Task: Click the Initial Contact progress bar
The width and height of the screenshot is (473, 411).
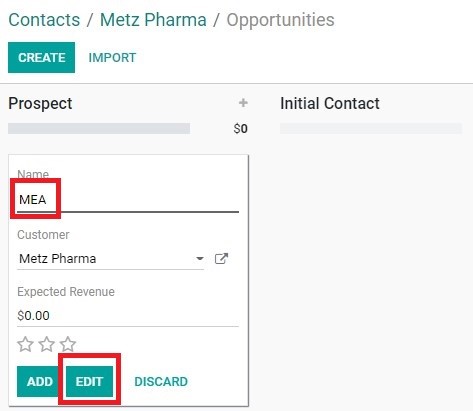Action: 371,128
